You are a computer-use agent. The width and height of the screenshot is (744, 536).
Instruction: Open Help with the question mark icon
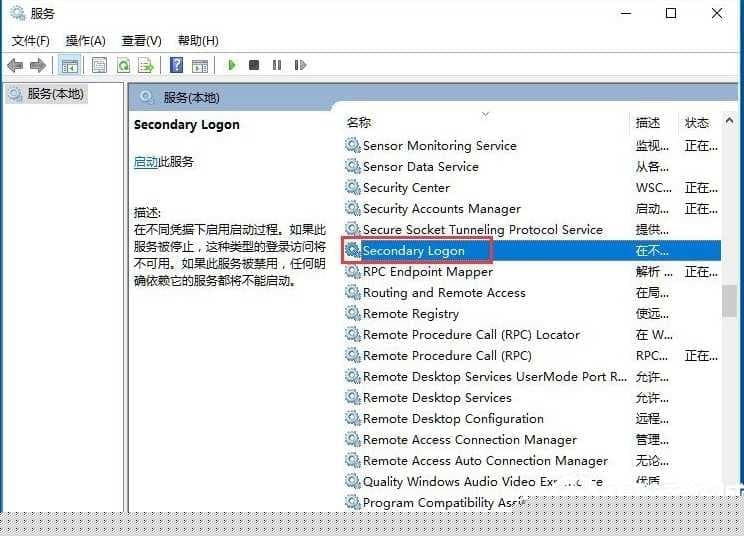(176, 65)
